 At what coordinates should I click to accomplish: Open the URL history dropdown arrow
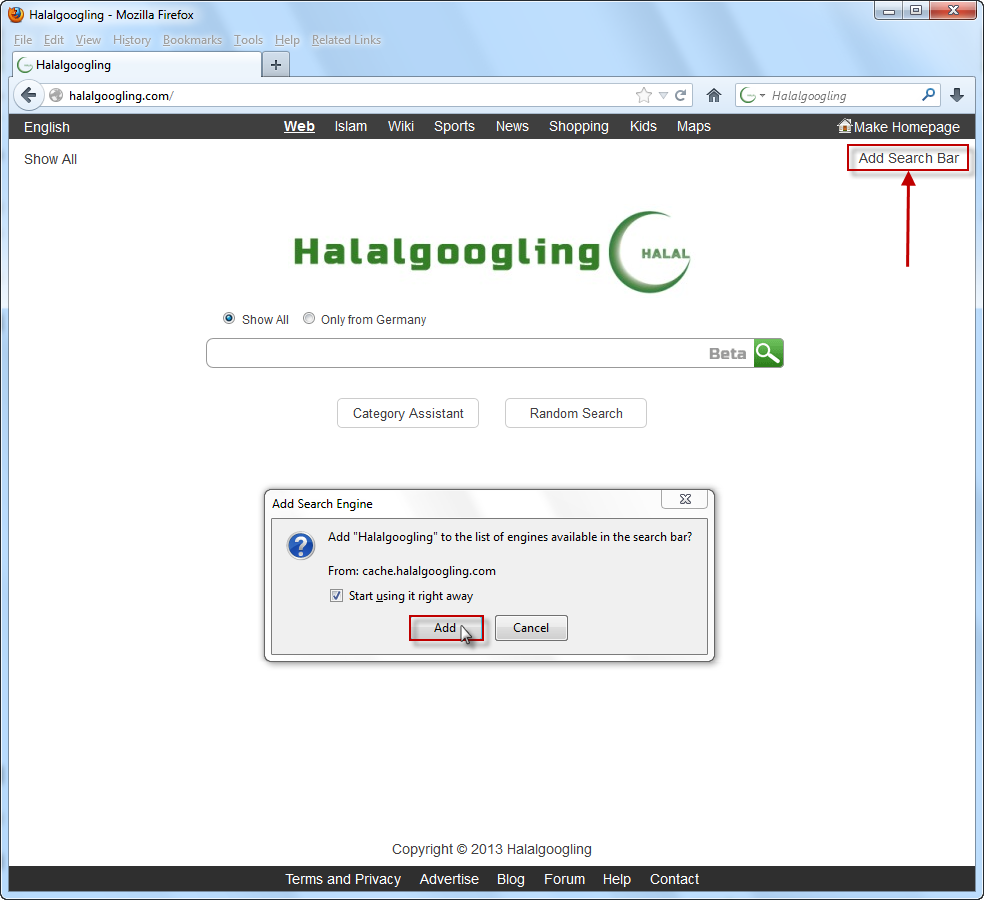(x=663, y=95)
